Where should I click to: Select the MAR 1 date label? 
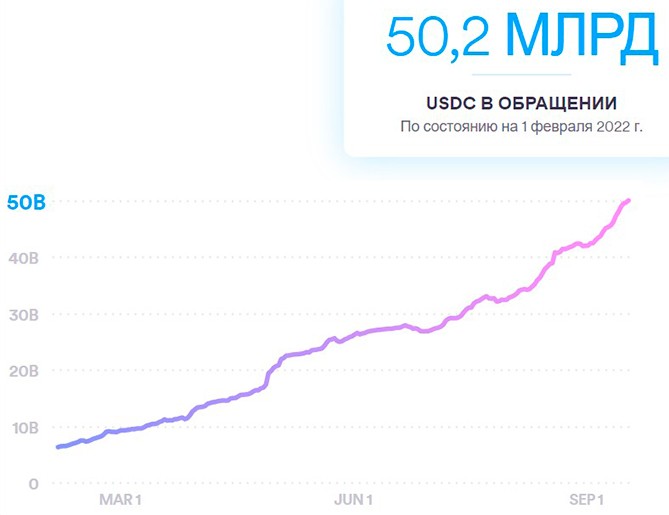120,500
